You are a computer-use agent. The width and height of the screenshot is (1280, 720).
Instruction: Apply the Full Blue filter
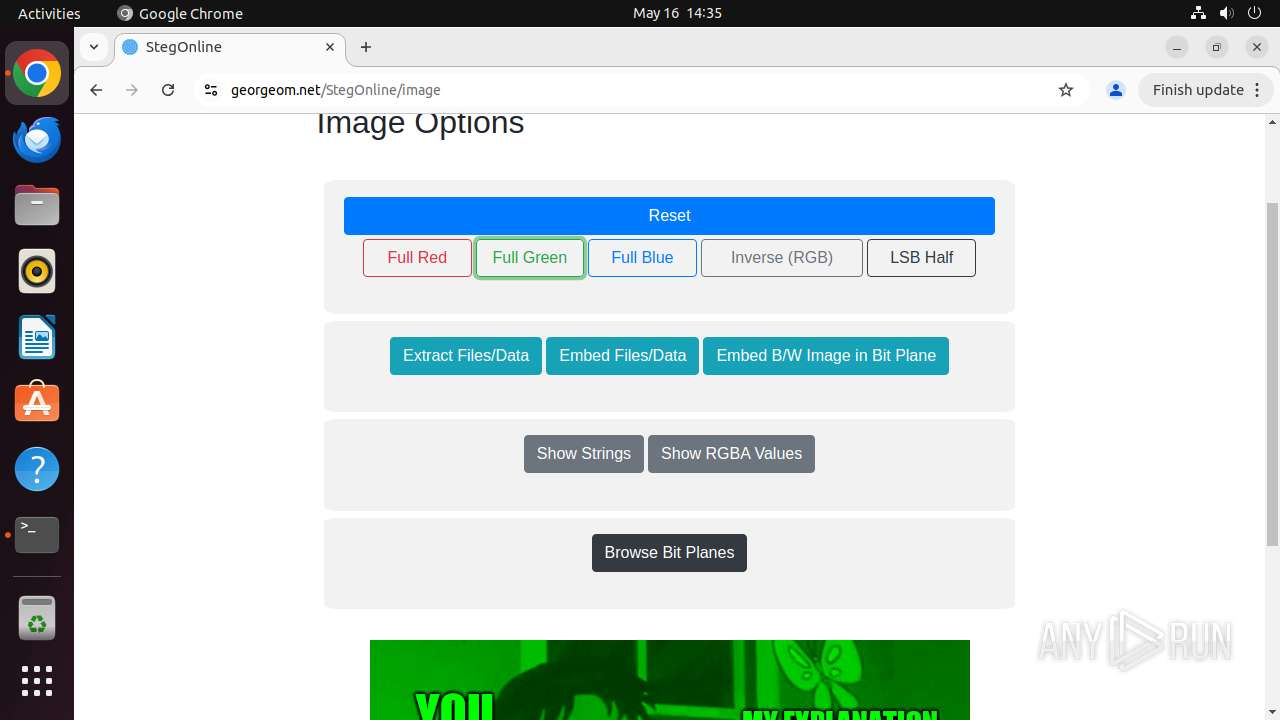tap(642, 258)
